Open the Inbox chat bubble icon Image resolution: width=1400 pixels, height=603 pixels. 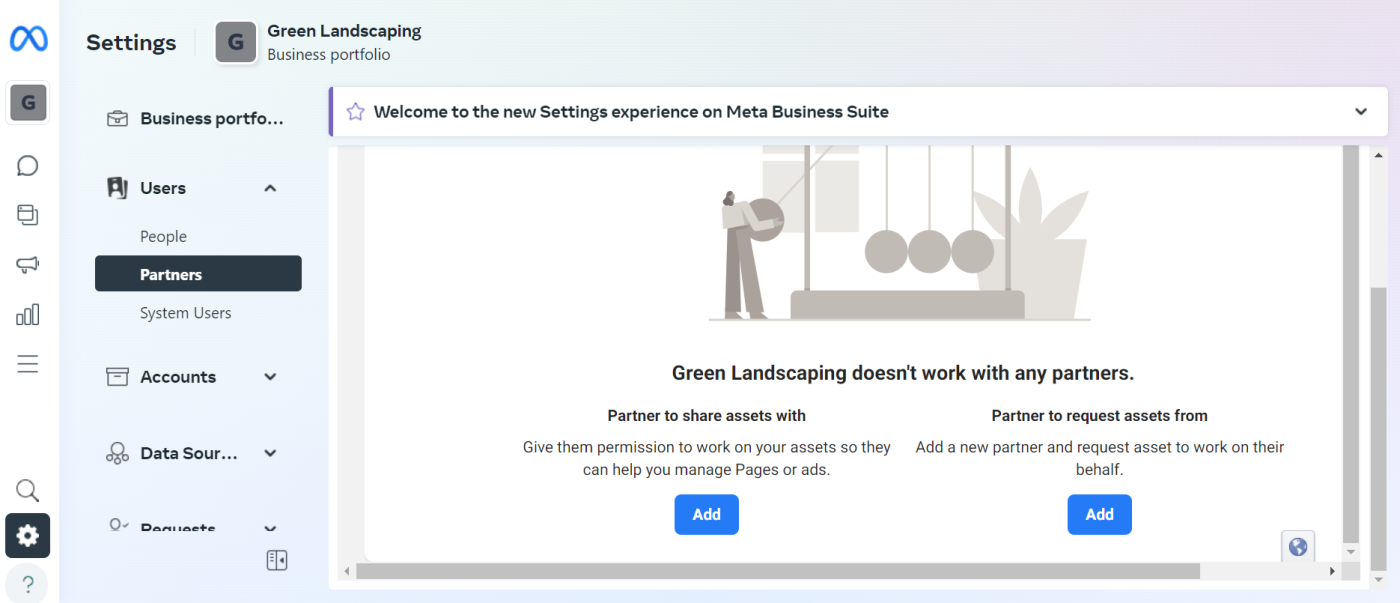(28, 165)
